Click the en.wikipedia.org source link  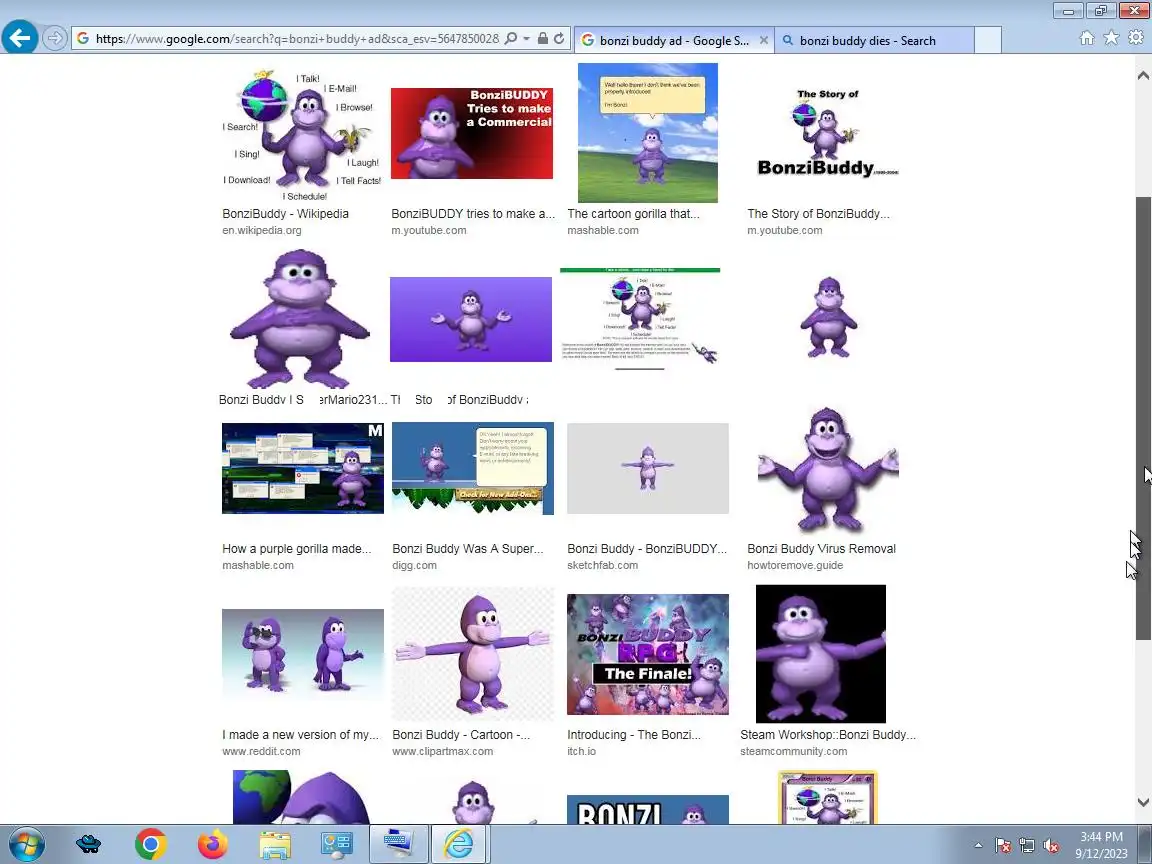(x=262, y=230)
